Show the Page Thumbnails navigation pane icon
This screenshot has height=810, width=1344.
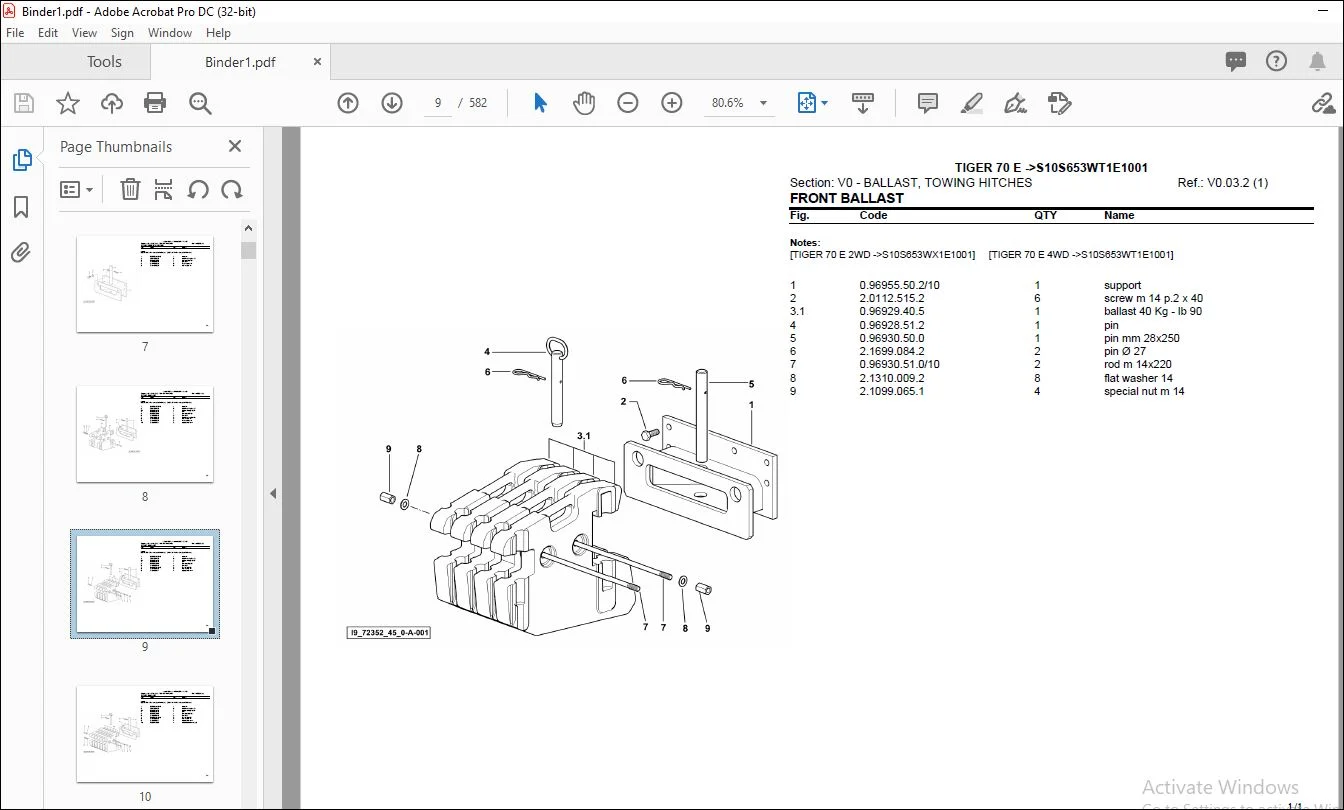(x=21, y=160)
